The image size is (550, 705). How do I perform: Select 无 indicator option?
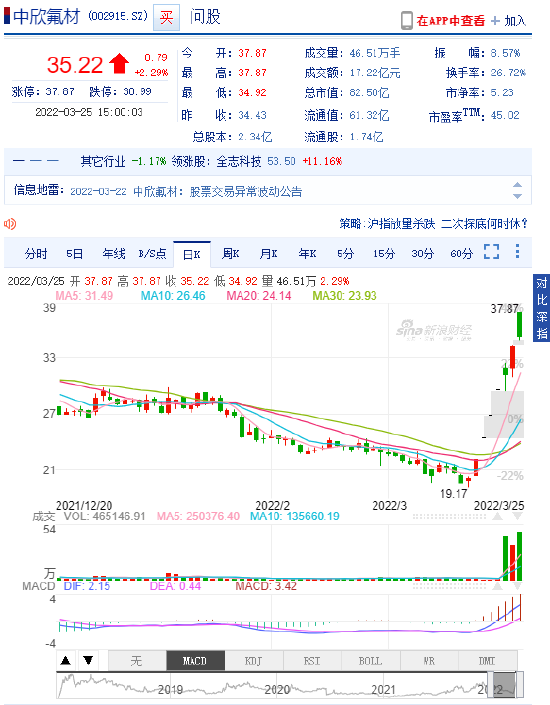[x=137, y=660]
